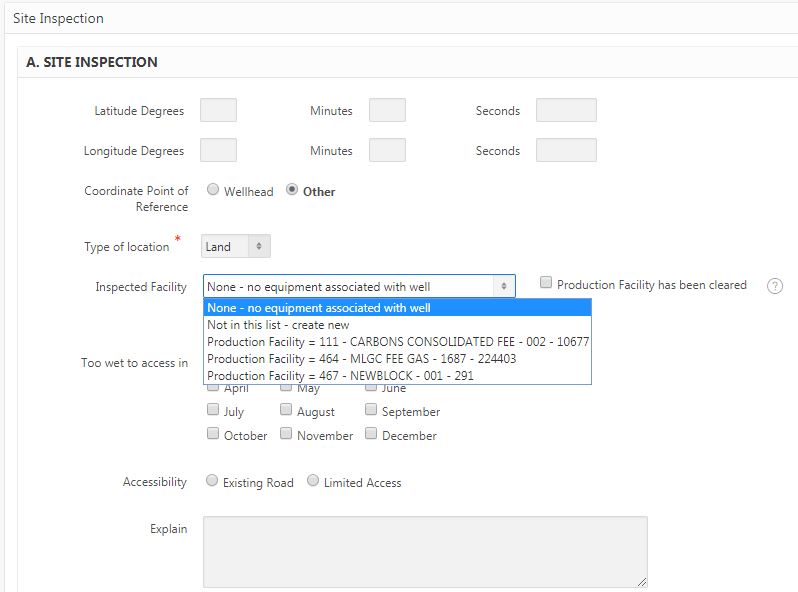Choose Limited Access radio button

pos(313,481)
